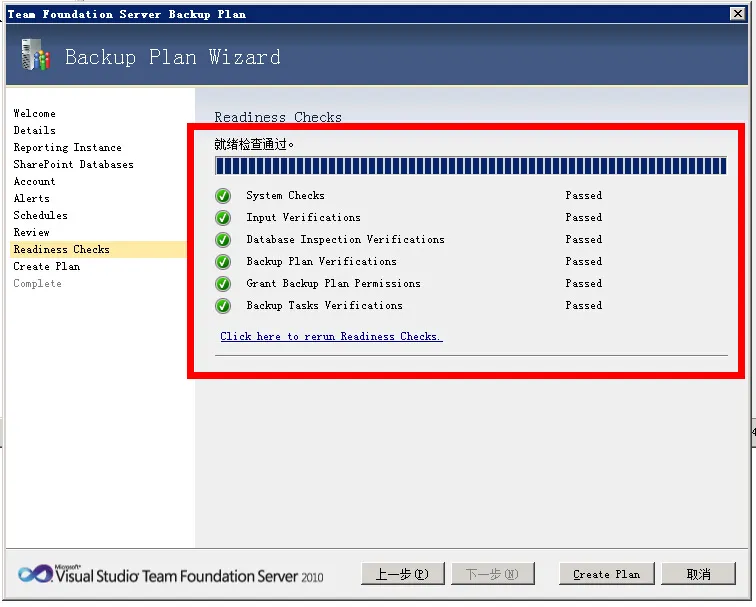Click the rerun Readiness Checks link
756x607 pixels.
click(x=331, y=337)
